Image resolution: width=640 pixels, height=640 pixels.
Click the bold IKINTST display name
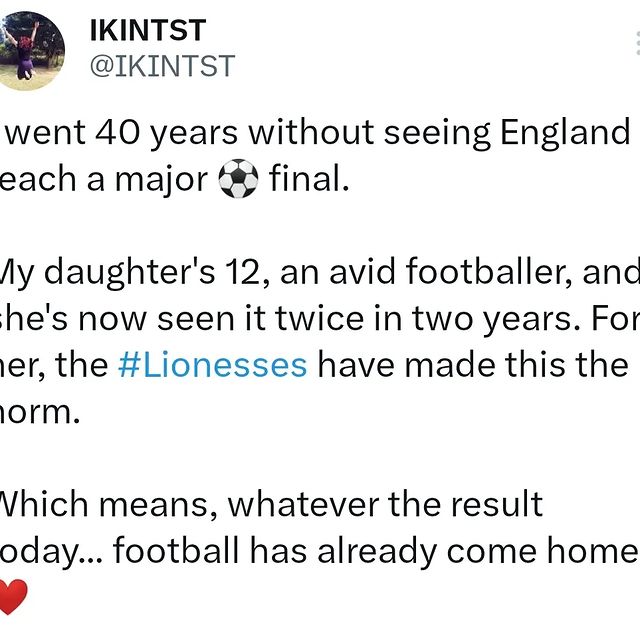coord(148,31)
